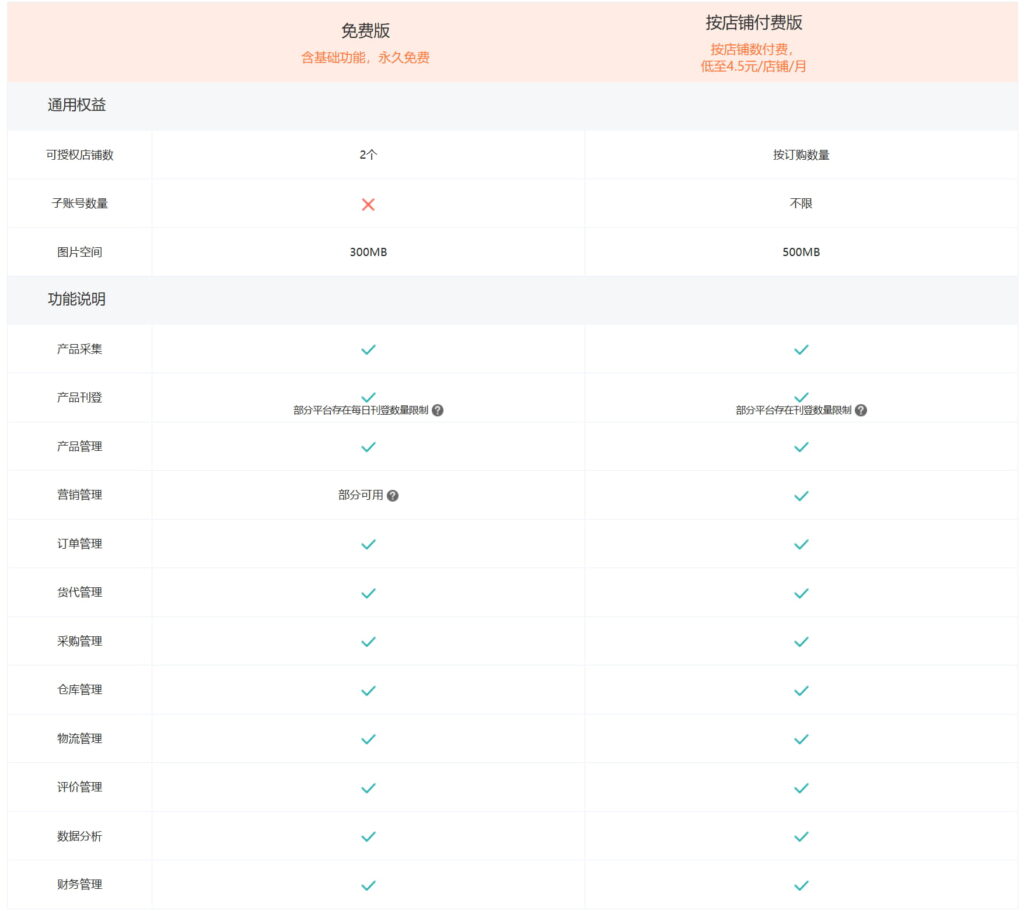Screen dimensions: 1024x911
Task: Click the 通用权益 section header
Action: 77,105
